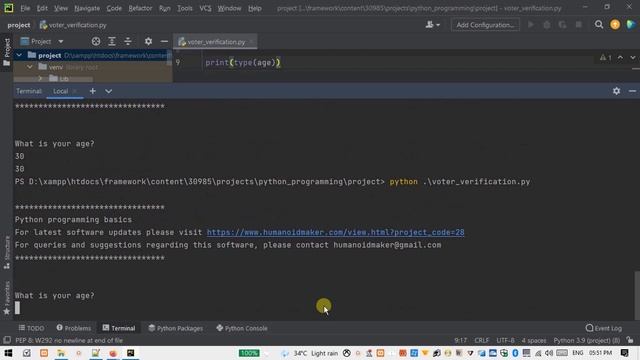
Task: Open the Event Log
Action: tap(604, 328)
